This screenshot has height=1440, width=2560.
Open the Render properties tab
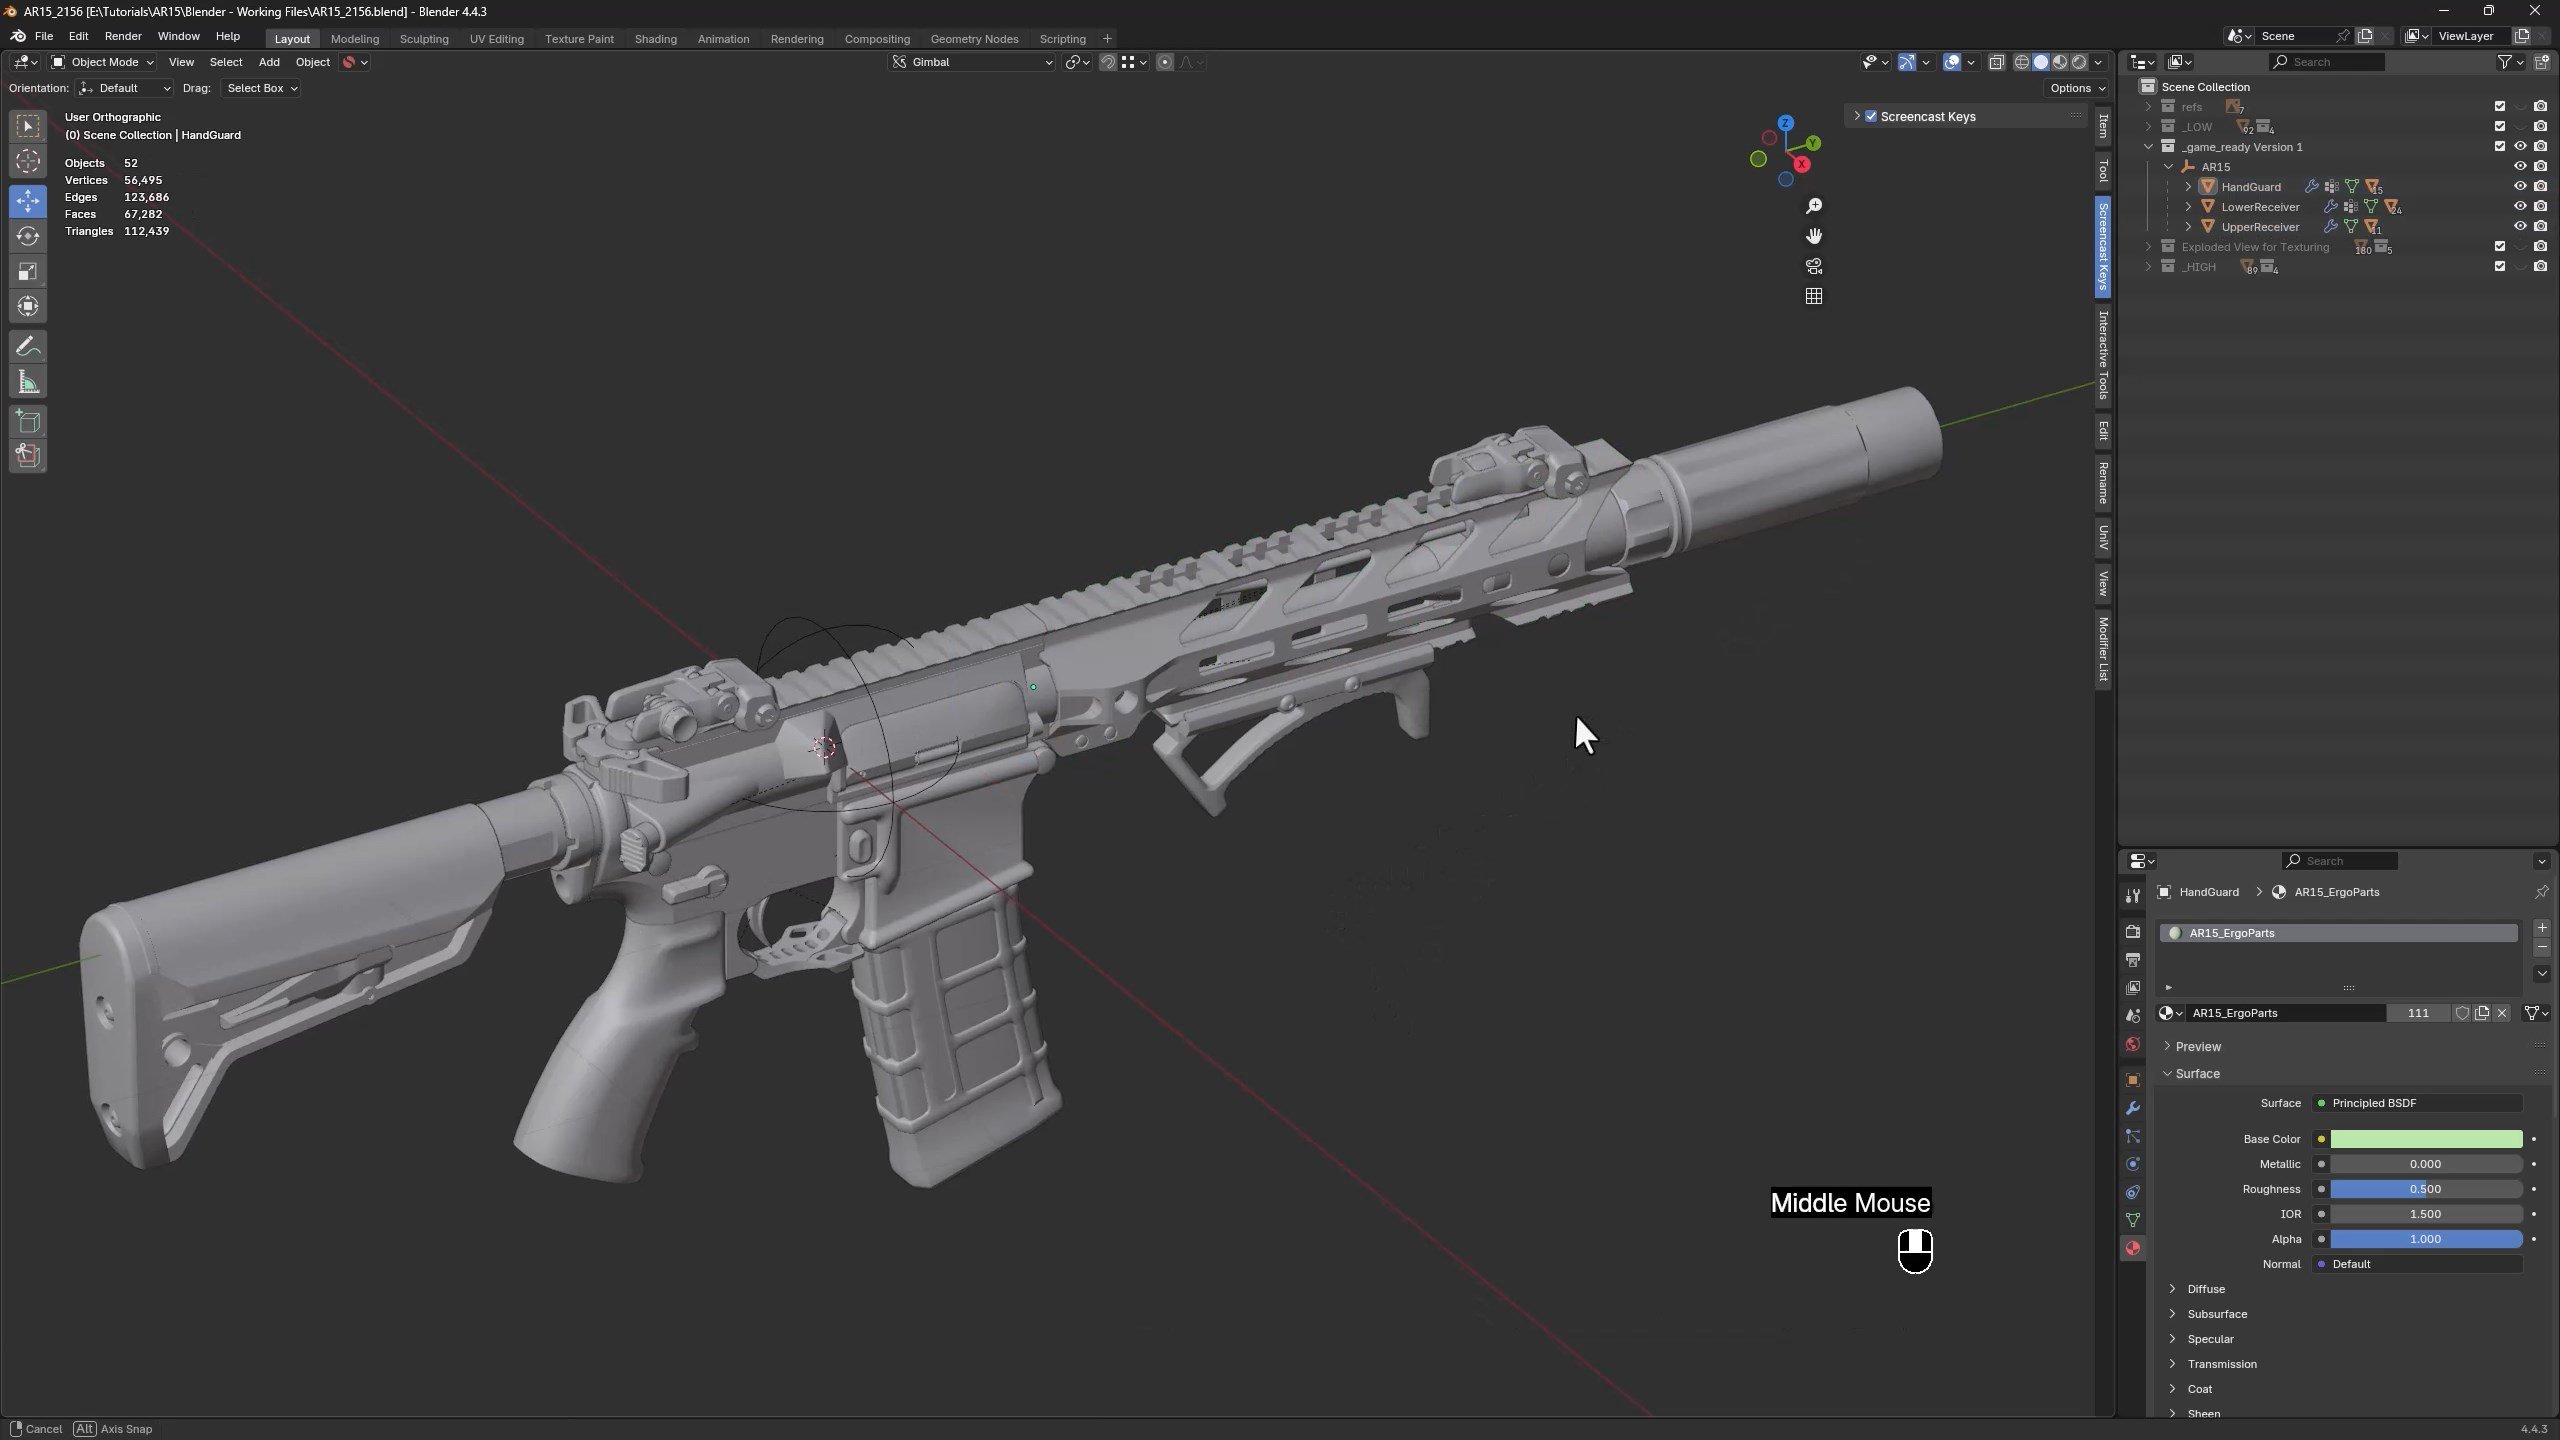coord(2133,931)
